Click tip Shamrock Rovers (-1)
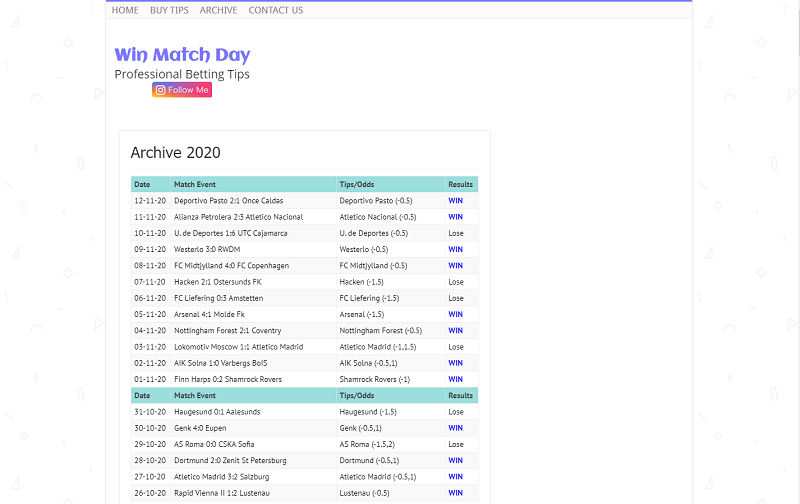This screenshot has height=504, width=800. point(374,380)
